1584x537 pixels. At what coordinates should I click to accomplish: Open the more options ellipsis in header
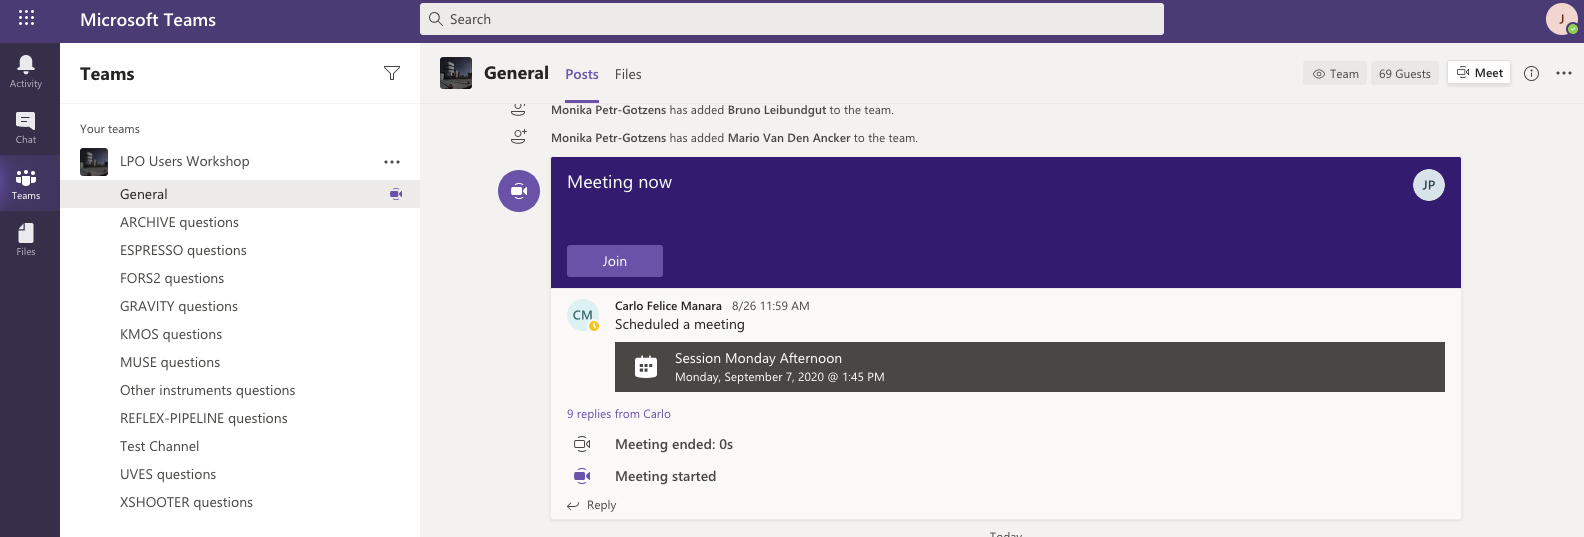pyautogui.click(x=1564, y=73)
